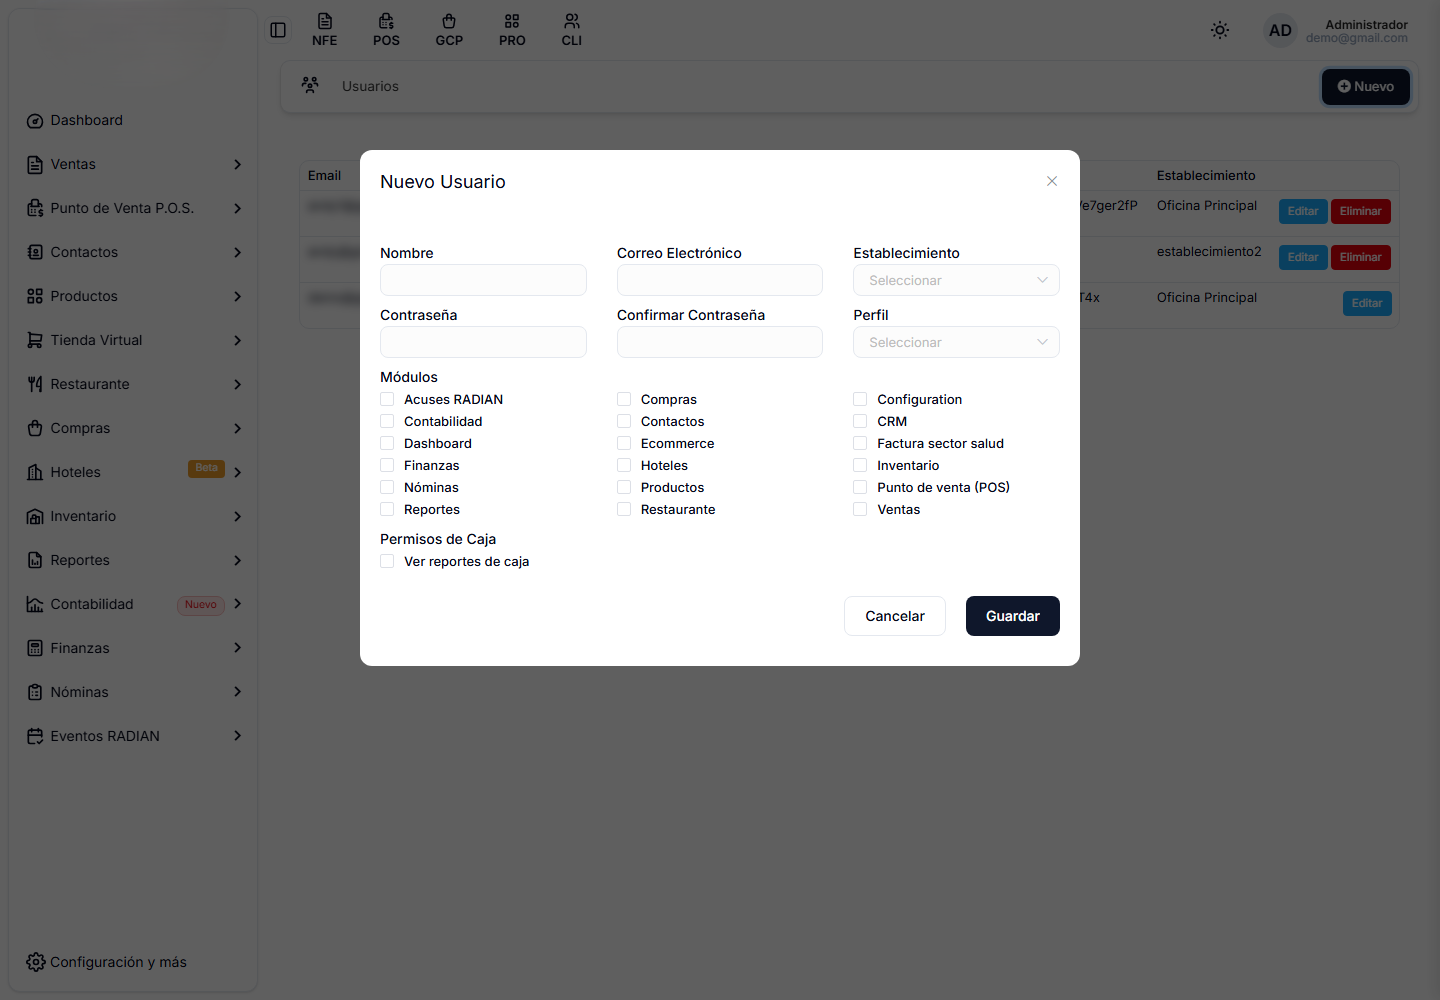
Task: Click the Eventos RADIAN calendar icon
Action: pos(35,737)
